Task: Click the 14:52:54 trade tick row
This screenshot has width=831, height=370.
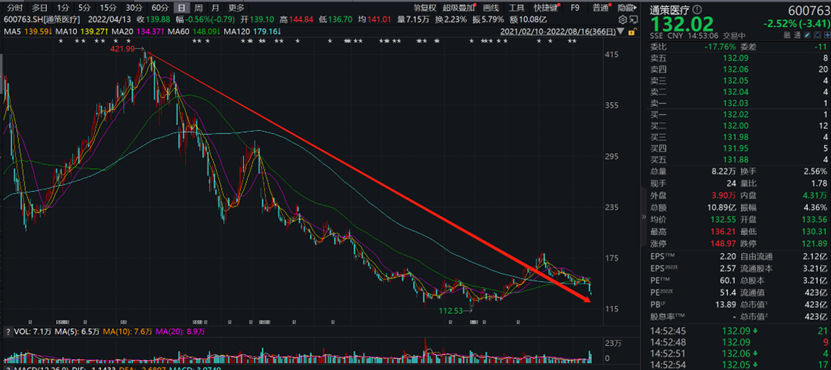Action: [738, 365]
